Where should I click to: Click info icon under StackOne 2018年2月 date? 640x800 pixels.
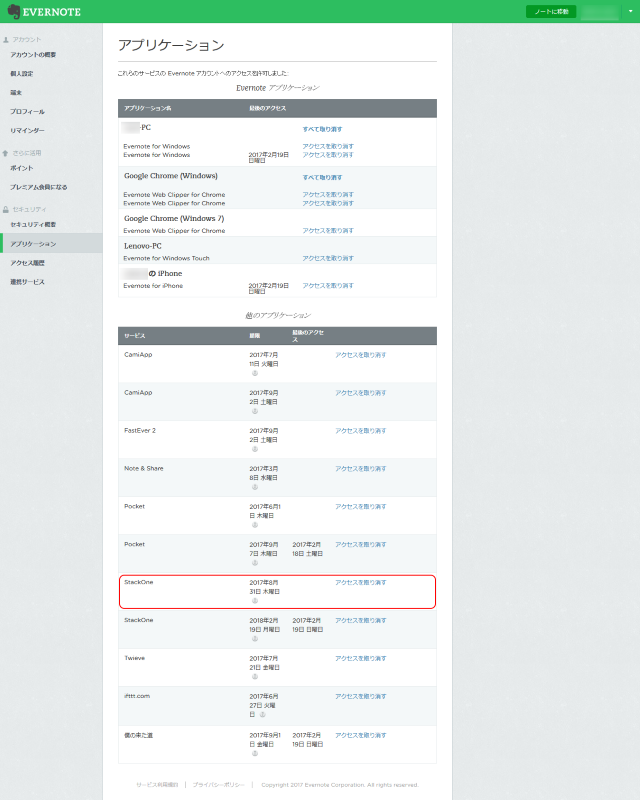(x=255, y=639)
